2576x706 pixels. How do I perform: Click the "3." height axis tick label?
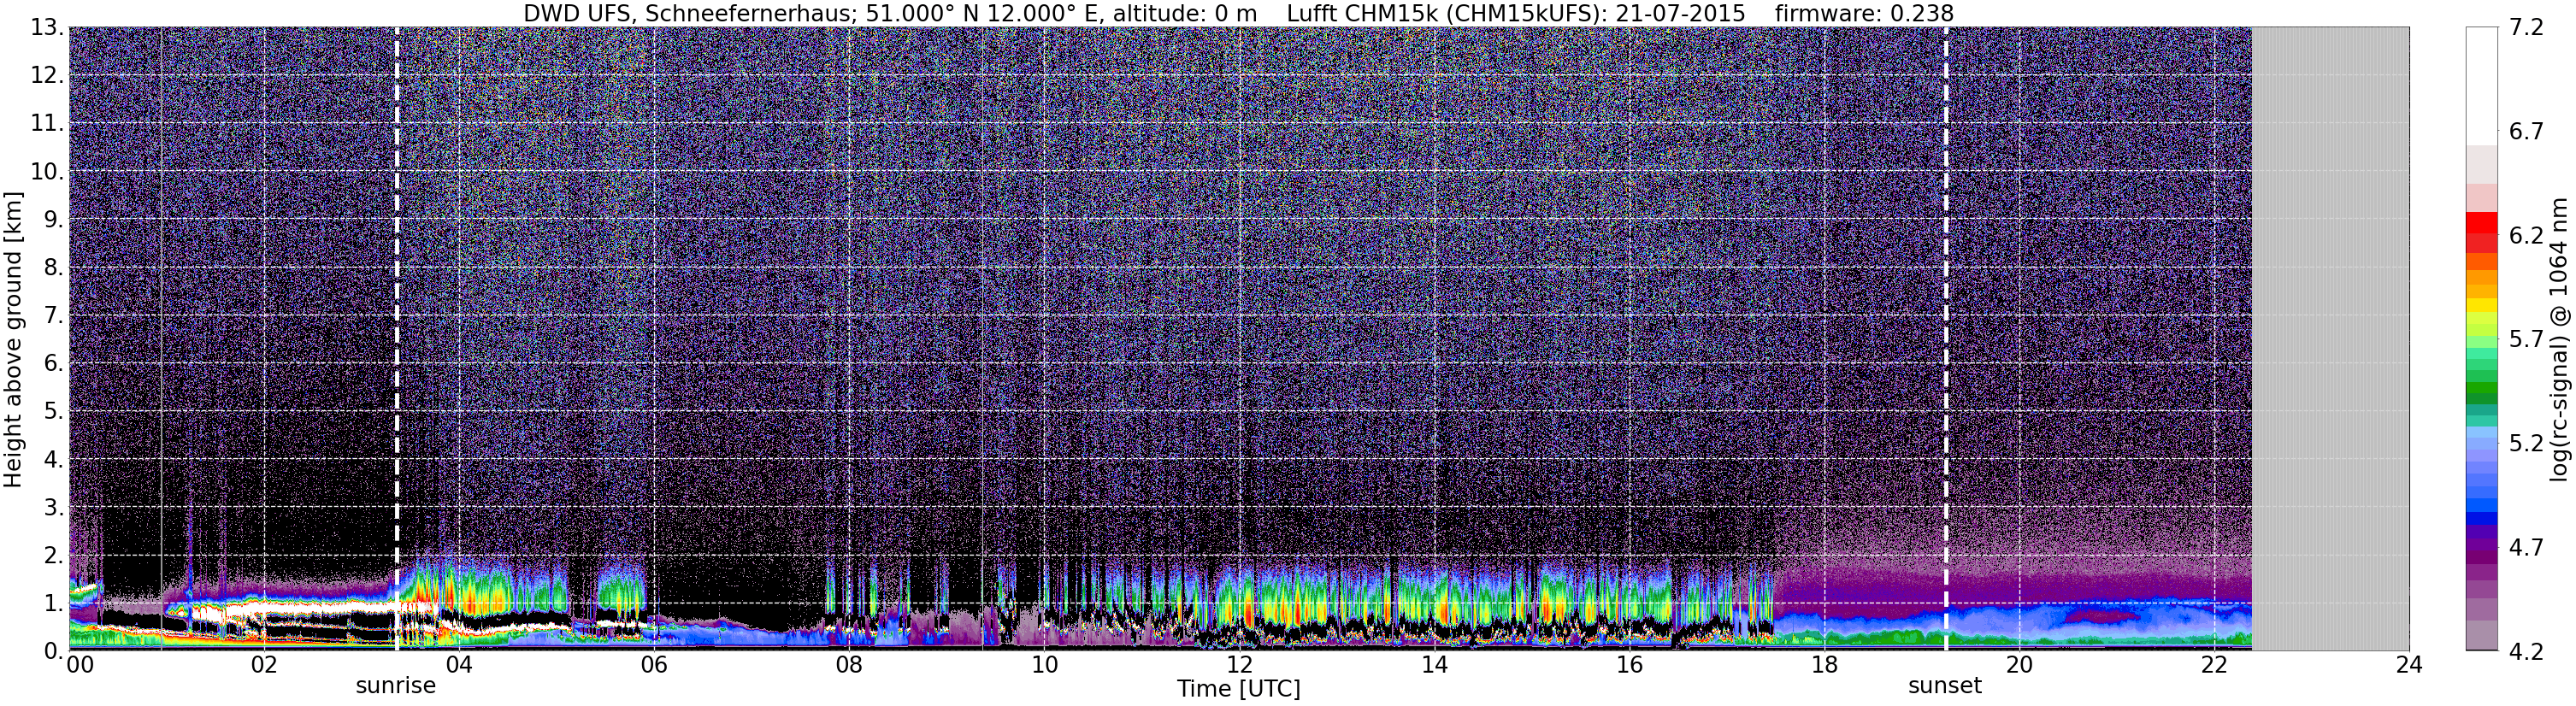(x=54, y=508)
